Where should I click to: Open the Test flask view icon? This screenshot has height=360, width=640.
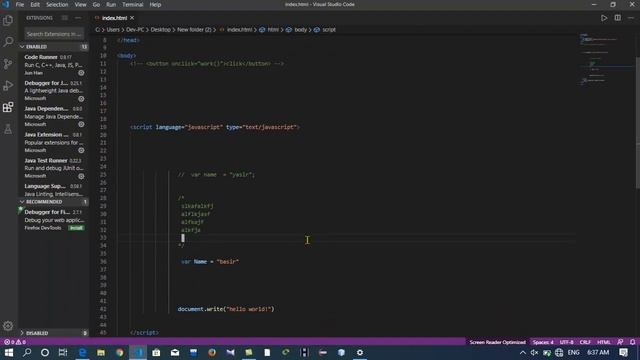click(8, 129)
